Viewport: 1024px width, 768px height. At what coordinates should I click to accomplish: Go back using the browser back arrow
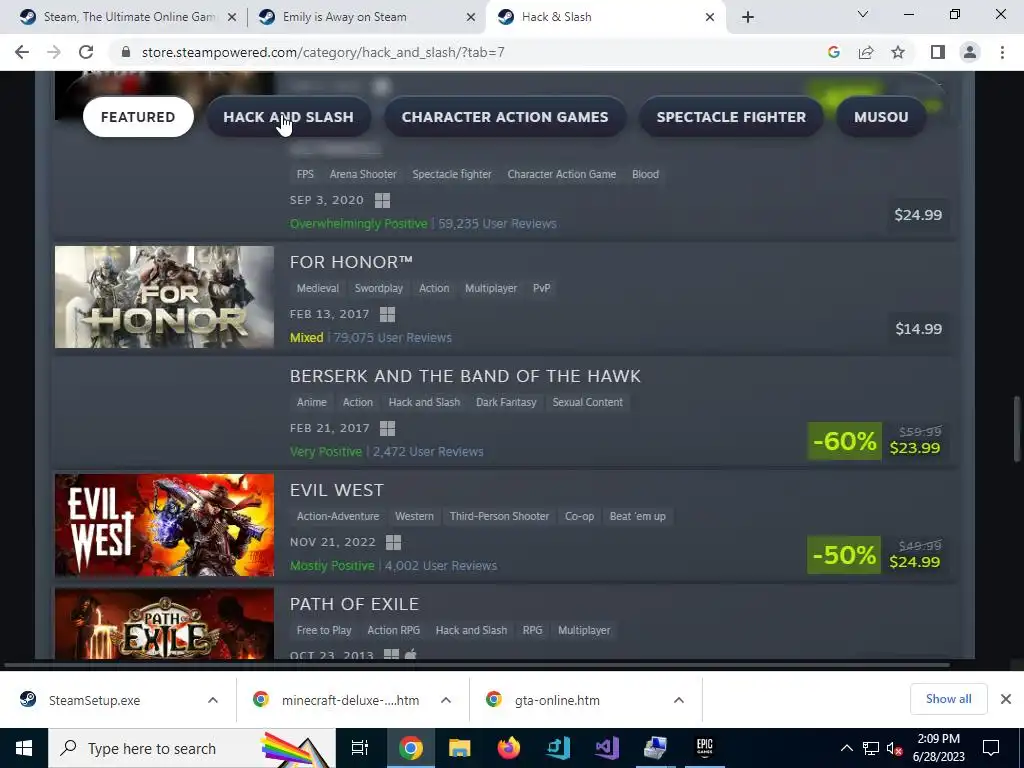[x=22, y=52]
